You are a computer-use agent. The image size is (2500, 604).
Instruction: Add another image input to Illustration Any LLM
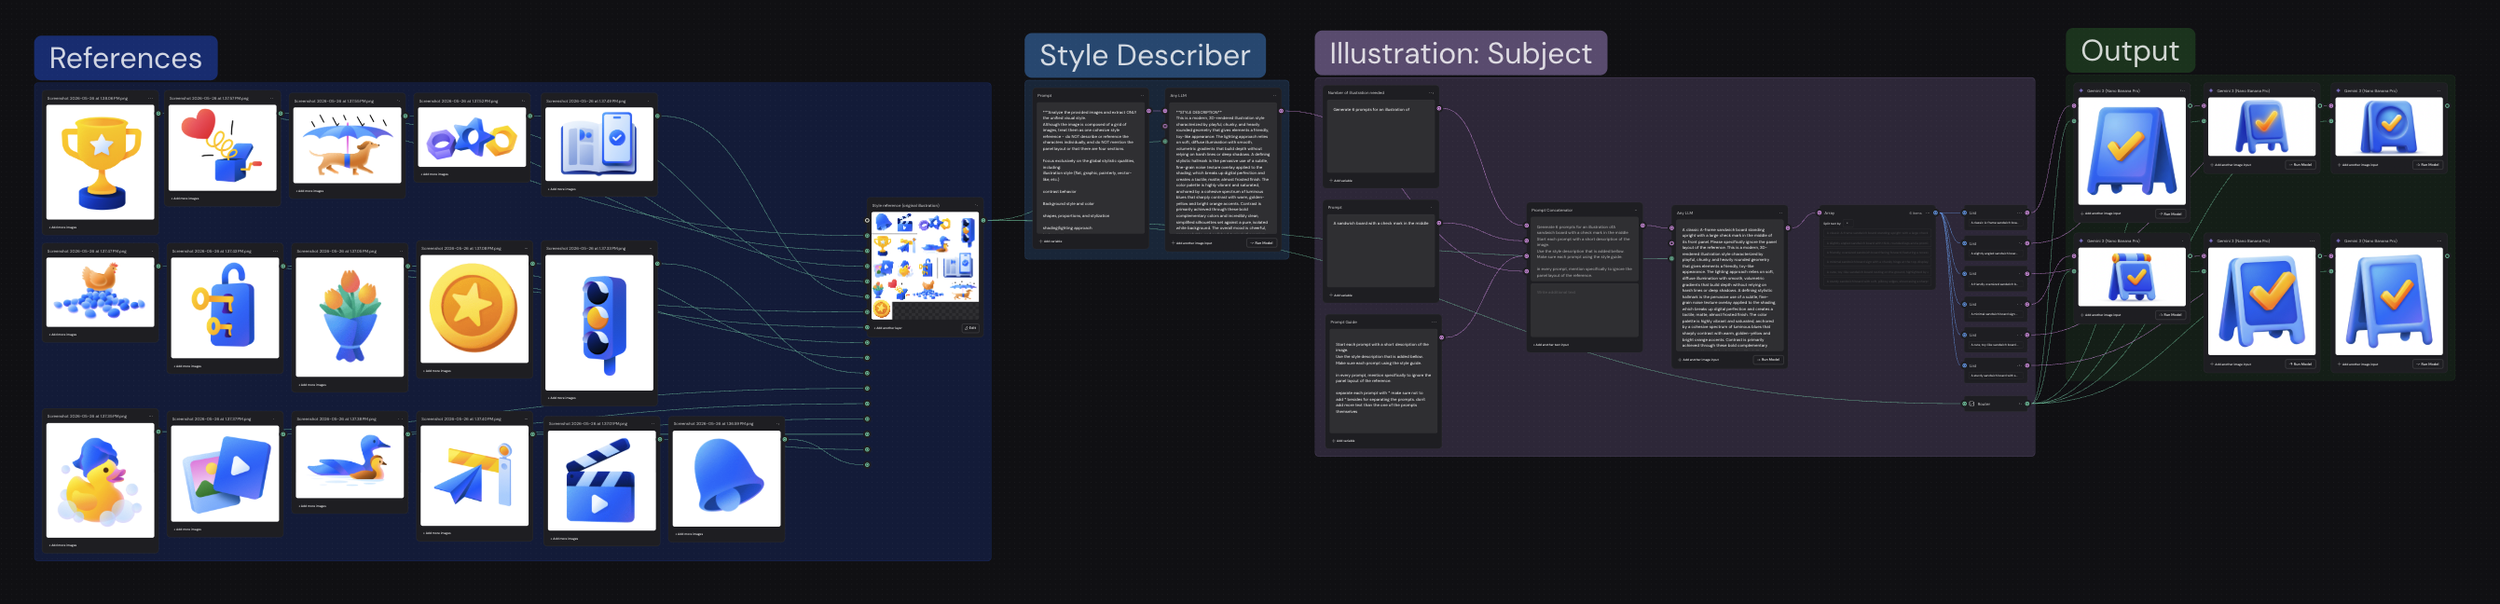click(1700, 359)
